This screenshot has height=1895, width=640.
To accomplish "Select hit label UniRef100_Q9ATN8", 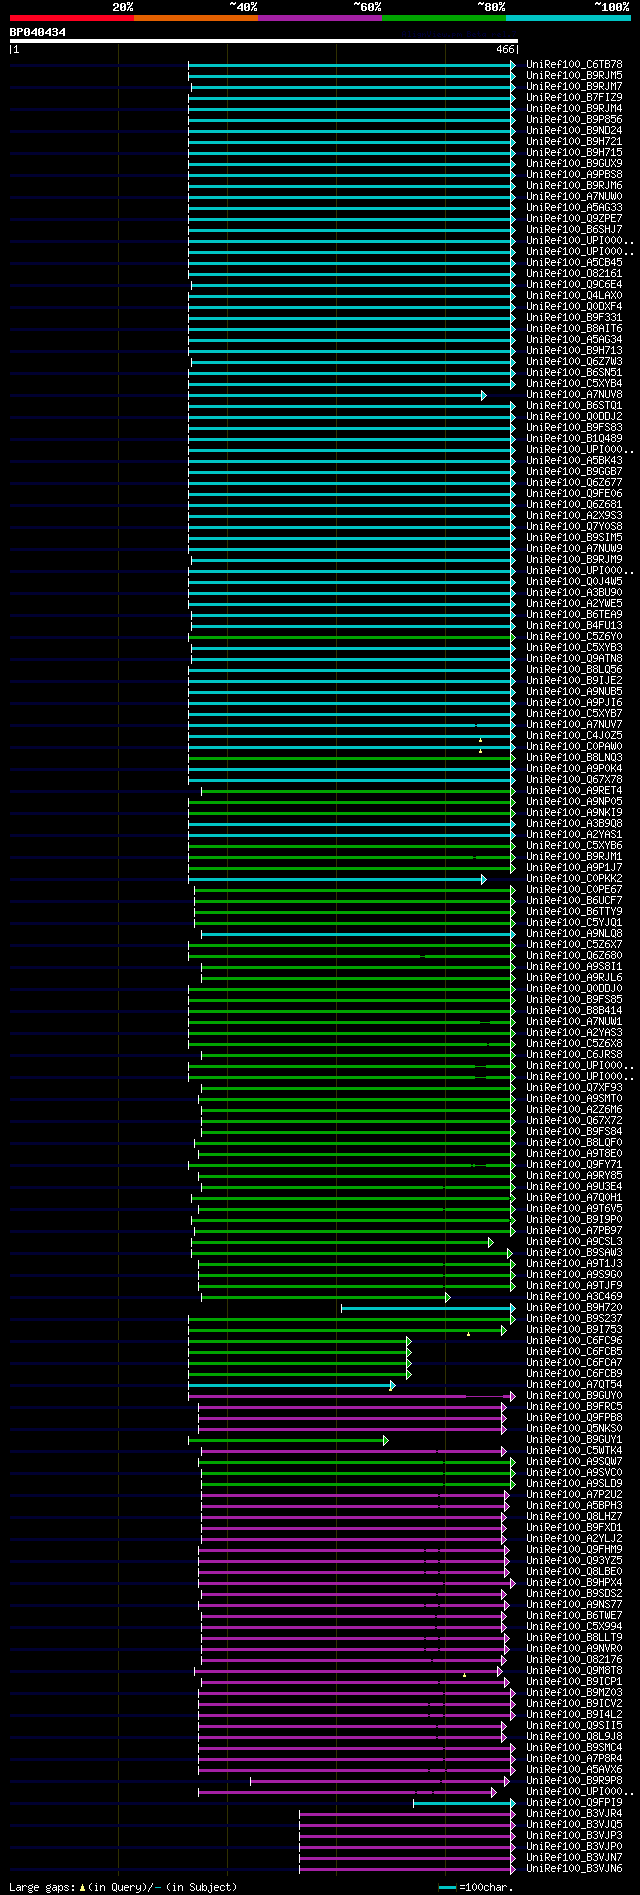I will 574,658.
